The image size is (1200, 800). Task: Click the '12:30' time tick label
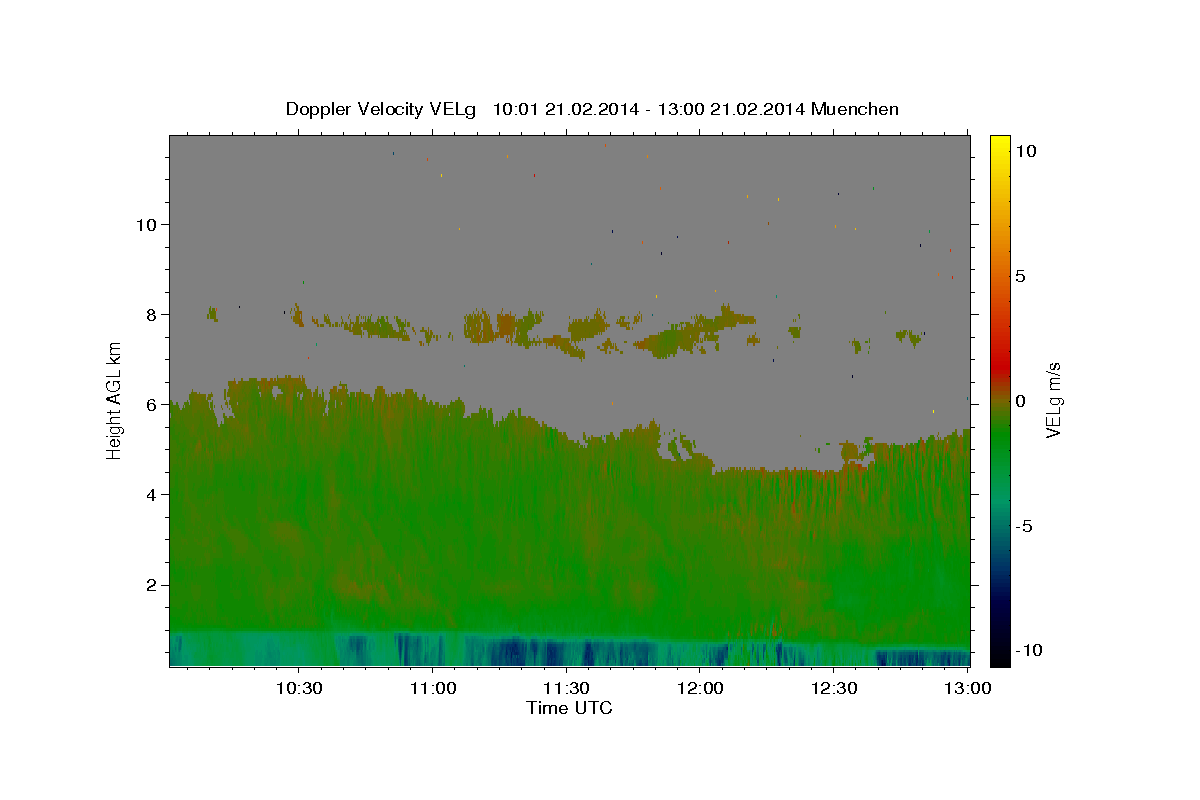pos(834,688)
